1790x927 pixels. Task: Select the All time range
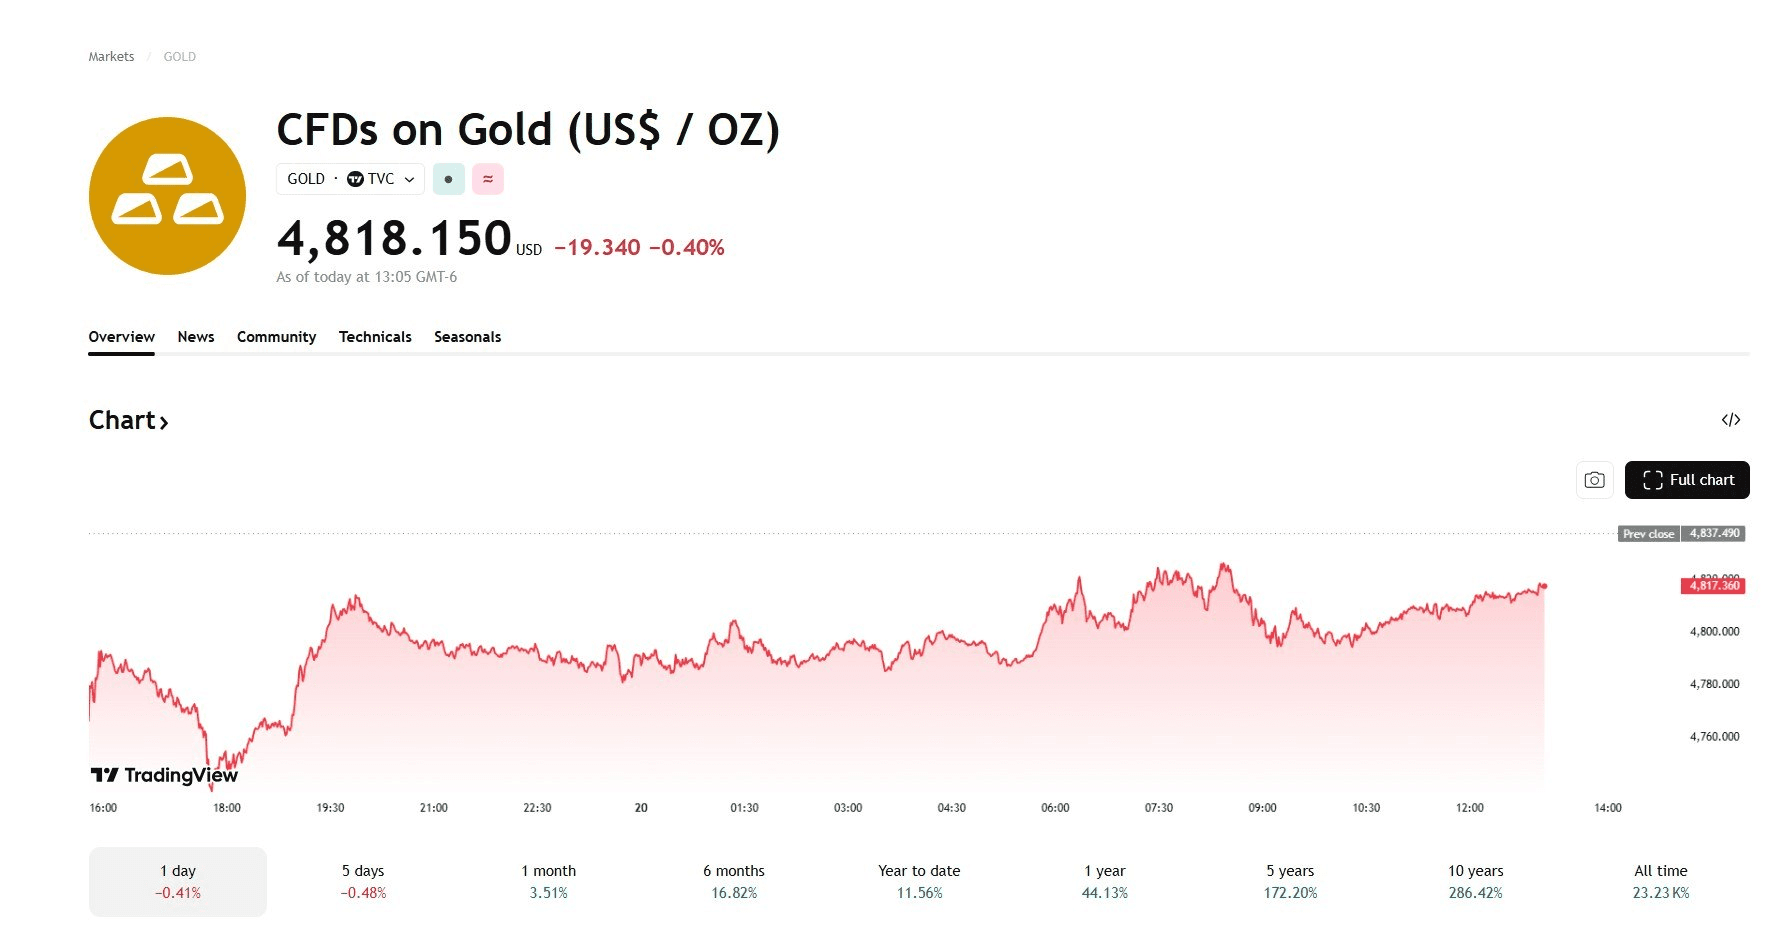tap(1660, 881)
